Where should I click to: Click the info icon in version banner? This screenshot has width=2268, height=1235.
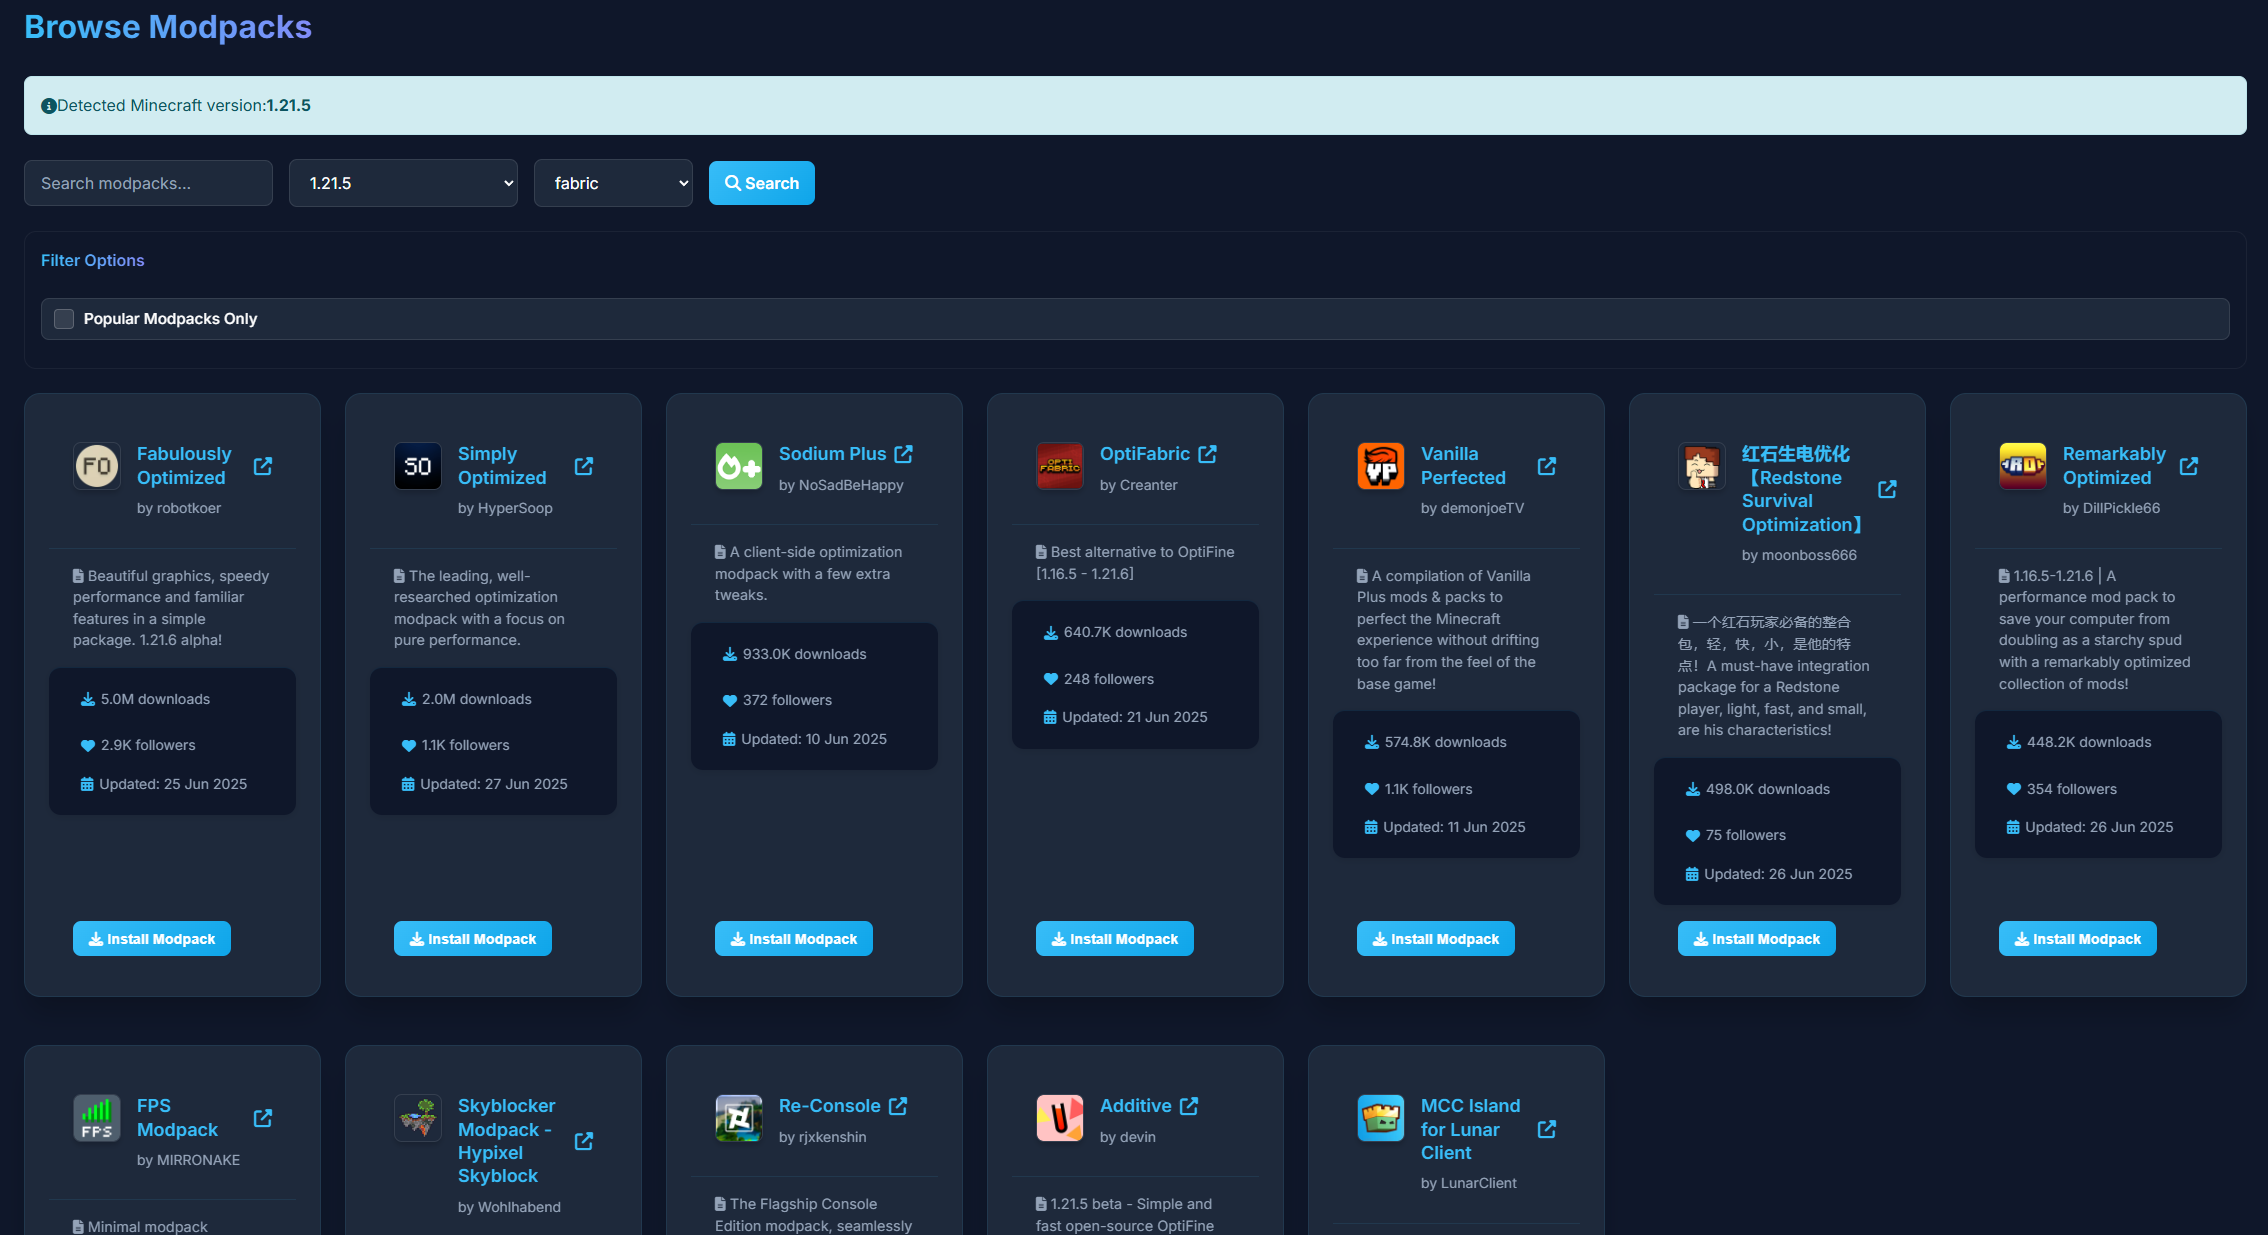(48, 106)
